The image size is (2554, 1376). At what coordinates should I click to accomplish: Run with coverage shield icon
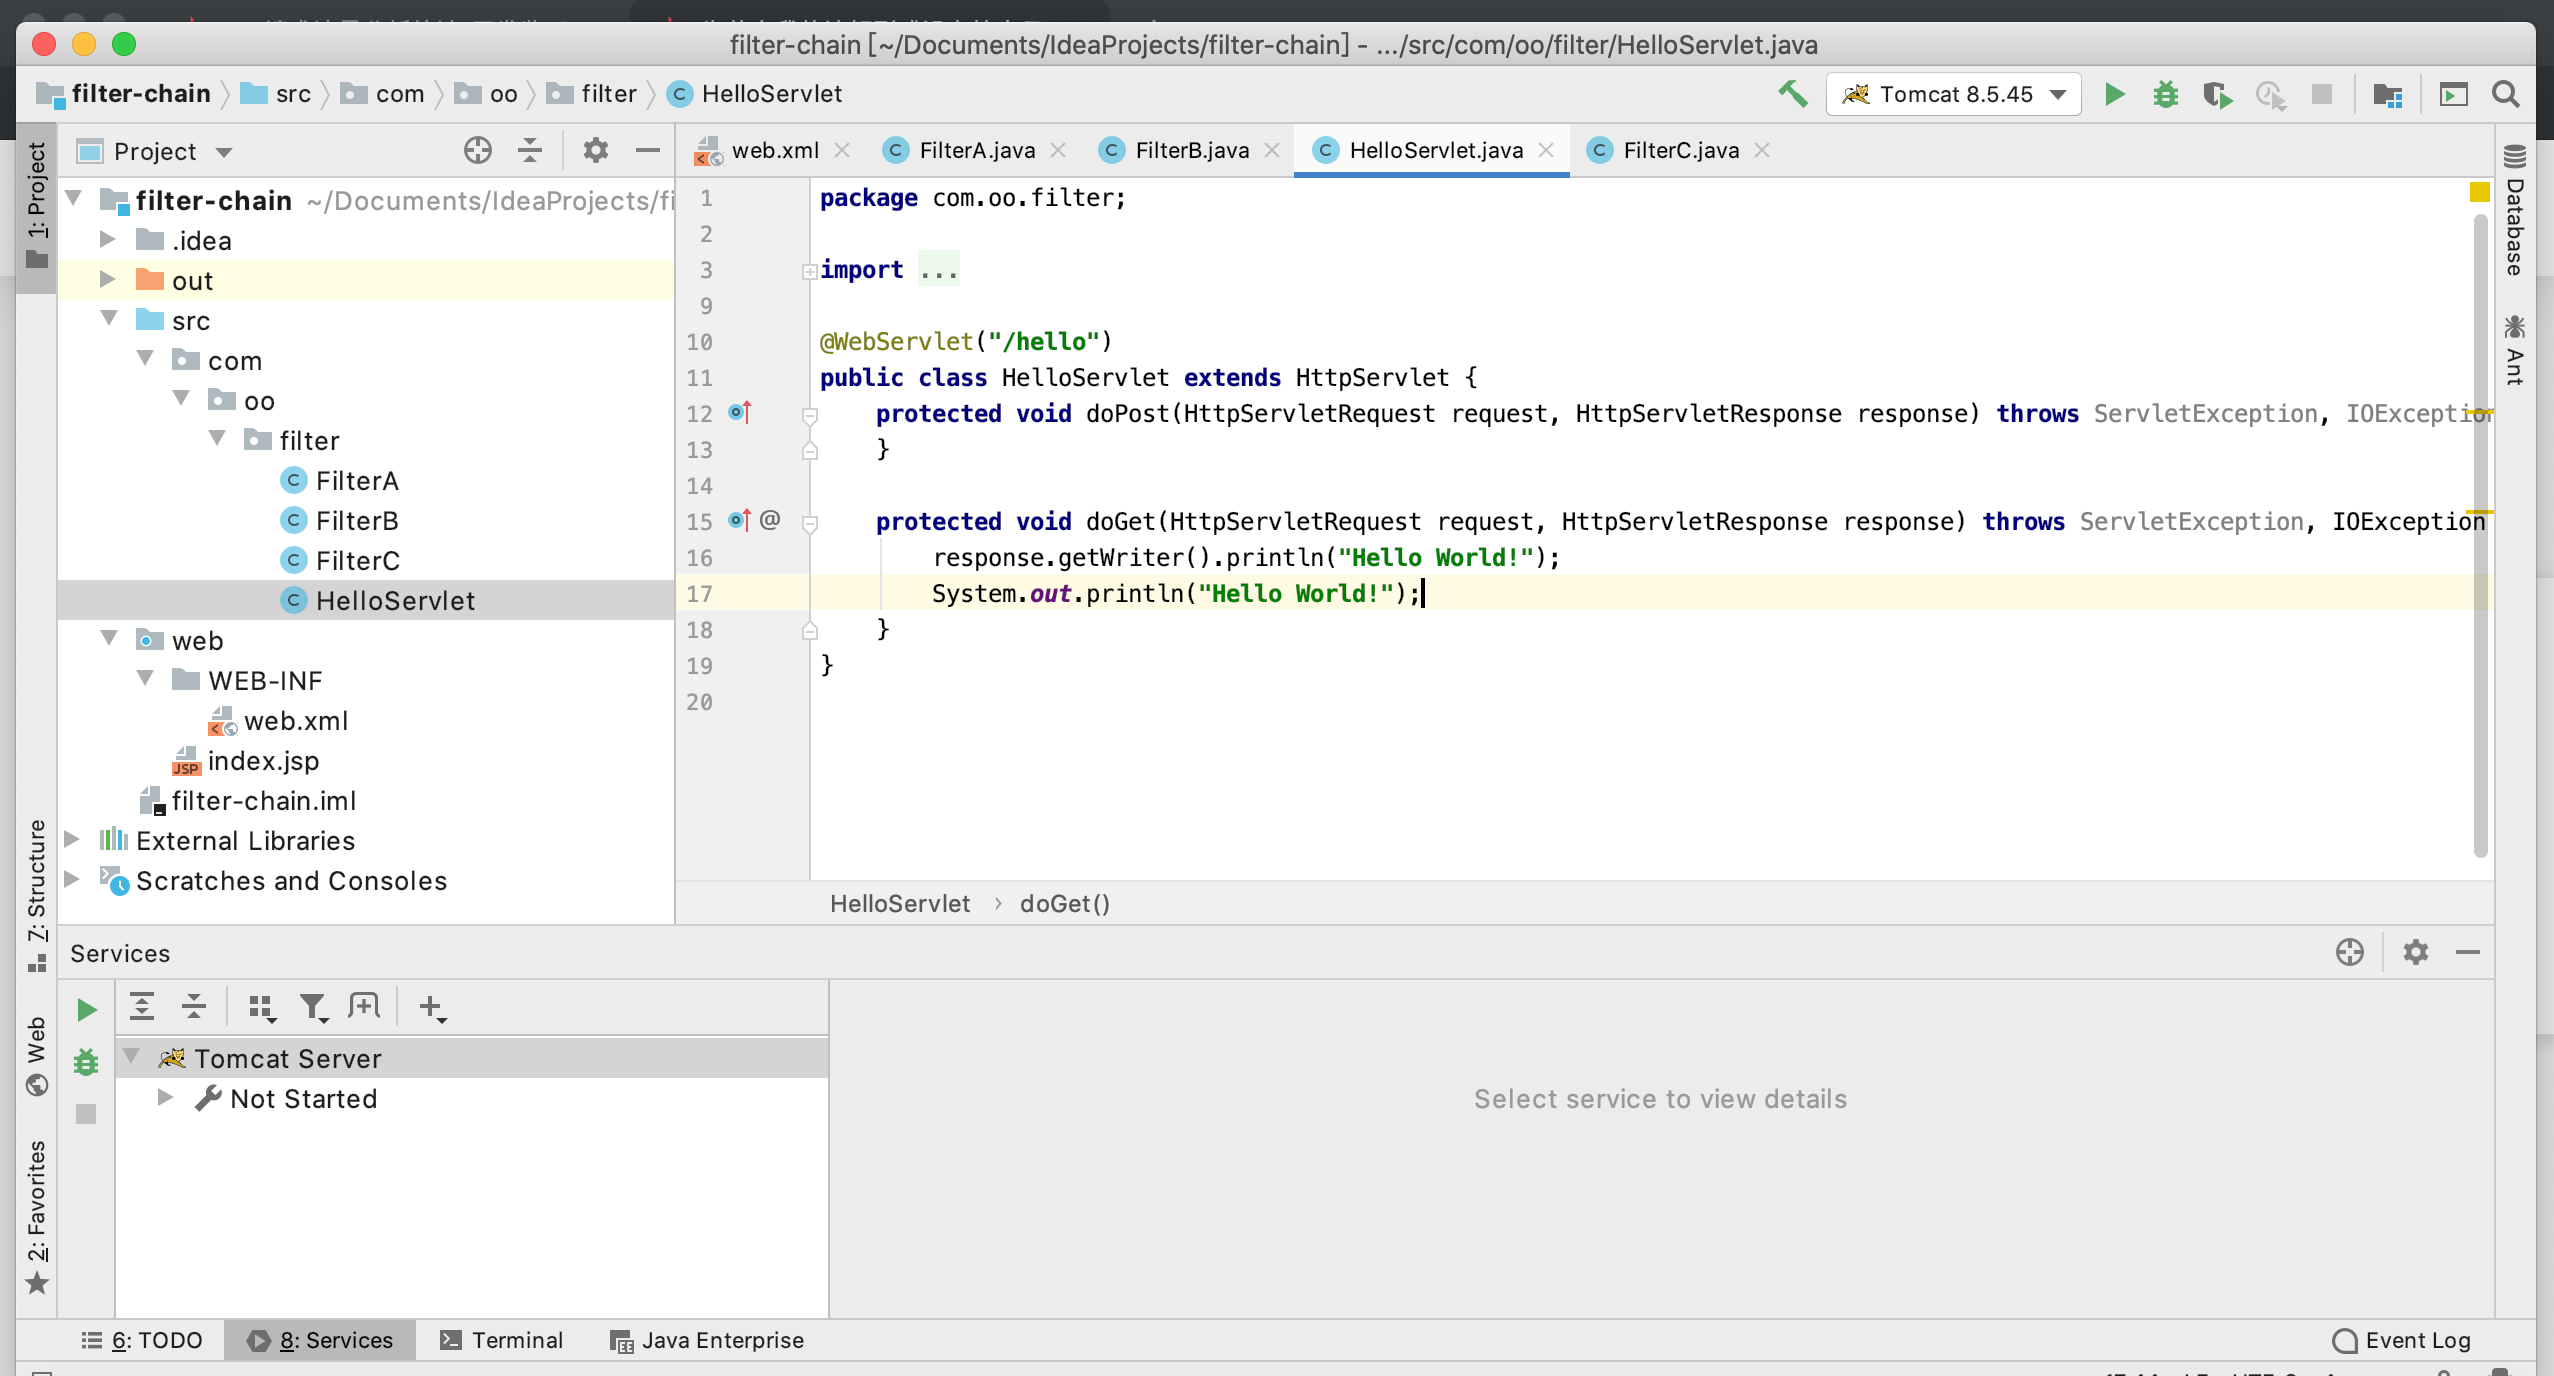[2217, 95]
